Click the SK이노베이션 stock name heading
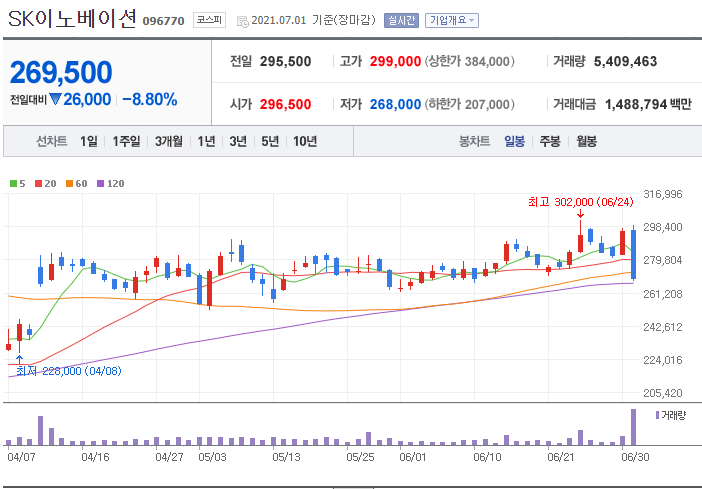Viewport: 702px width, 489px height. click(72, 19)
